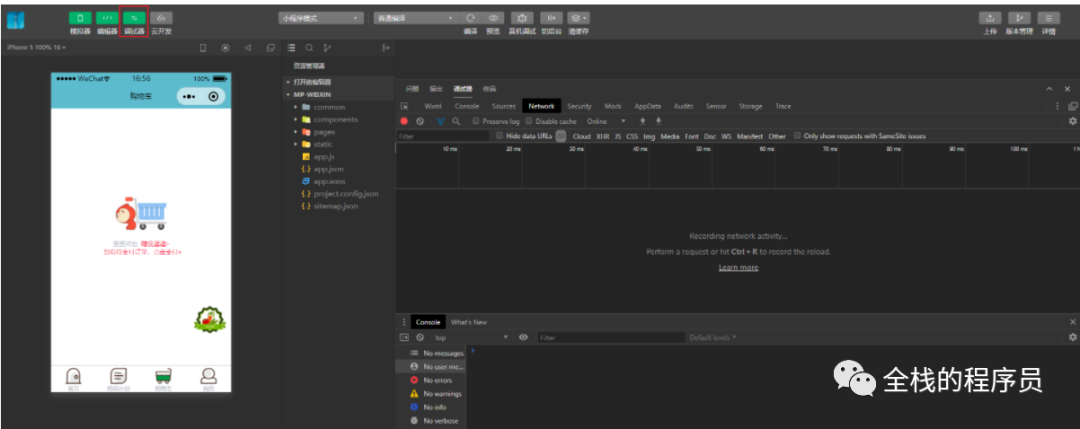This screenshot has height=429, width=1080.
Task: Check Only show requests with SameSite issues
Action: (798, 136)
